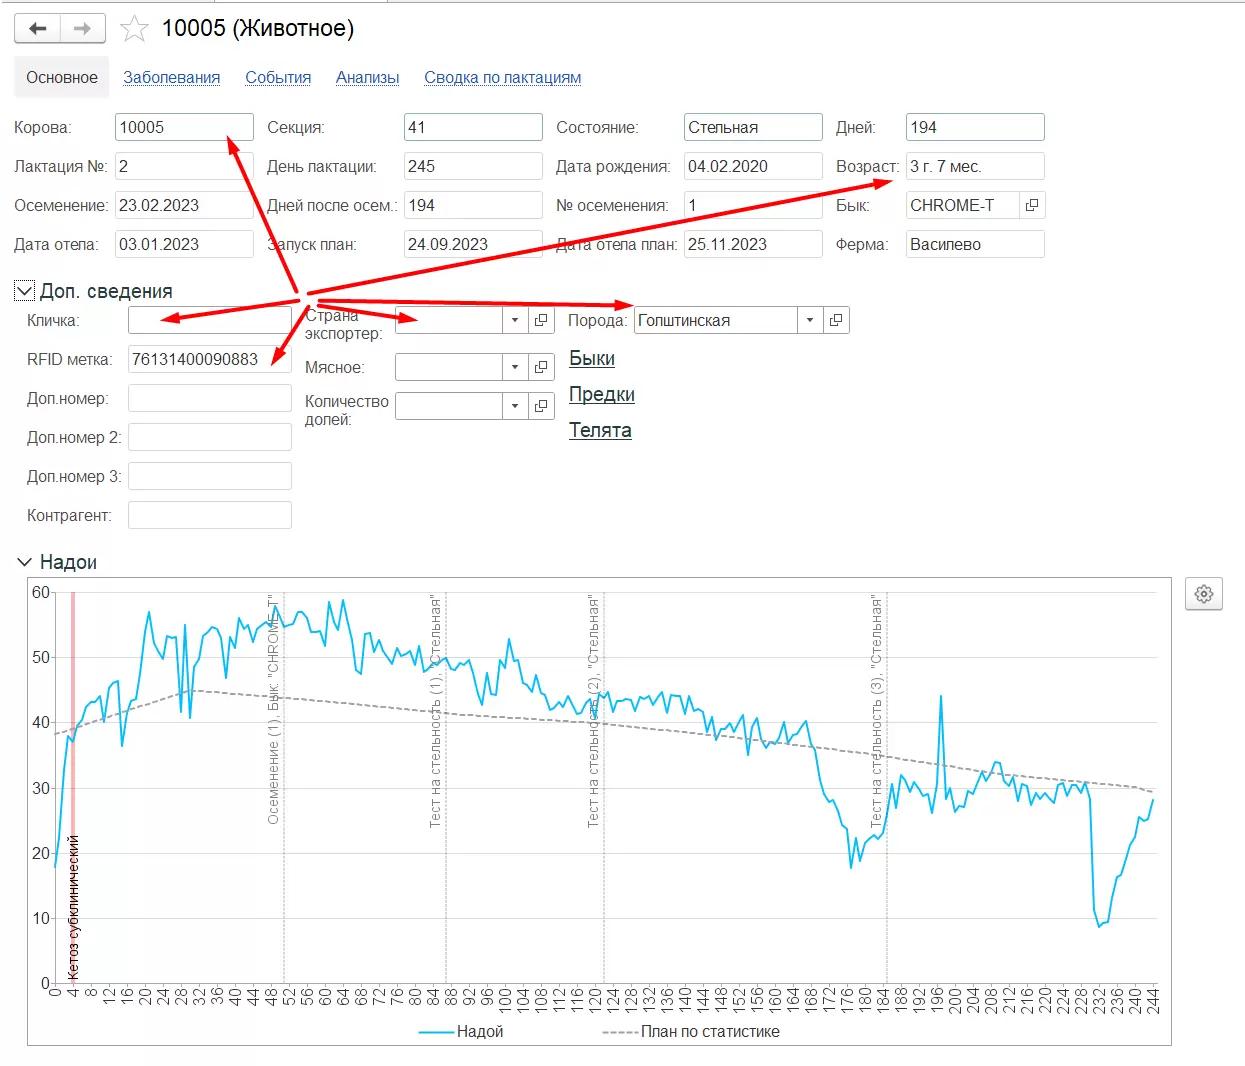
Task: Switch to the Заболевания tab
Action: click(172, 77)
